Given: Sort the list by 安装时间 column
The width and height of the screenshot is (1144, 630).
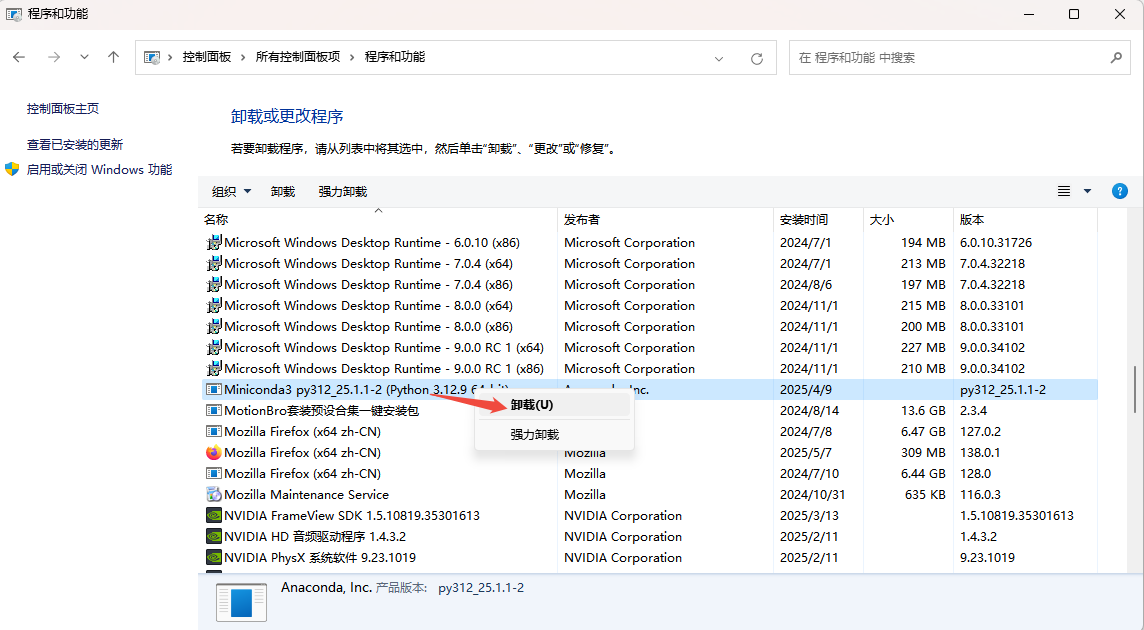Looking at the screenshot, I should [x=818, y=220].
